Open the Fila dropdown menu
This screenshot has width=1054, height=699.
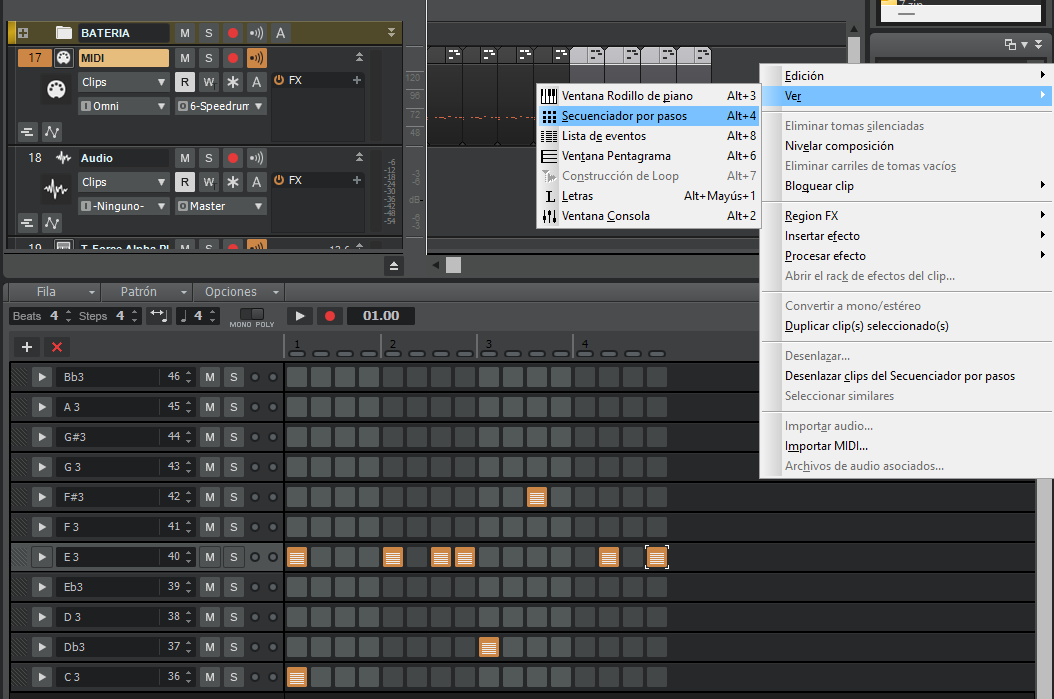[55, 292]
